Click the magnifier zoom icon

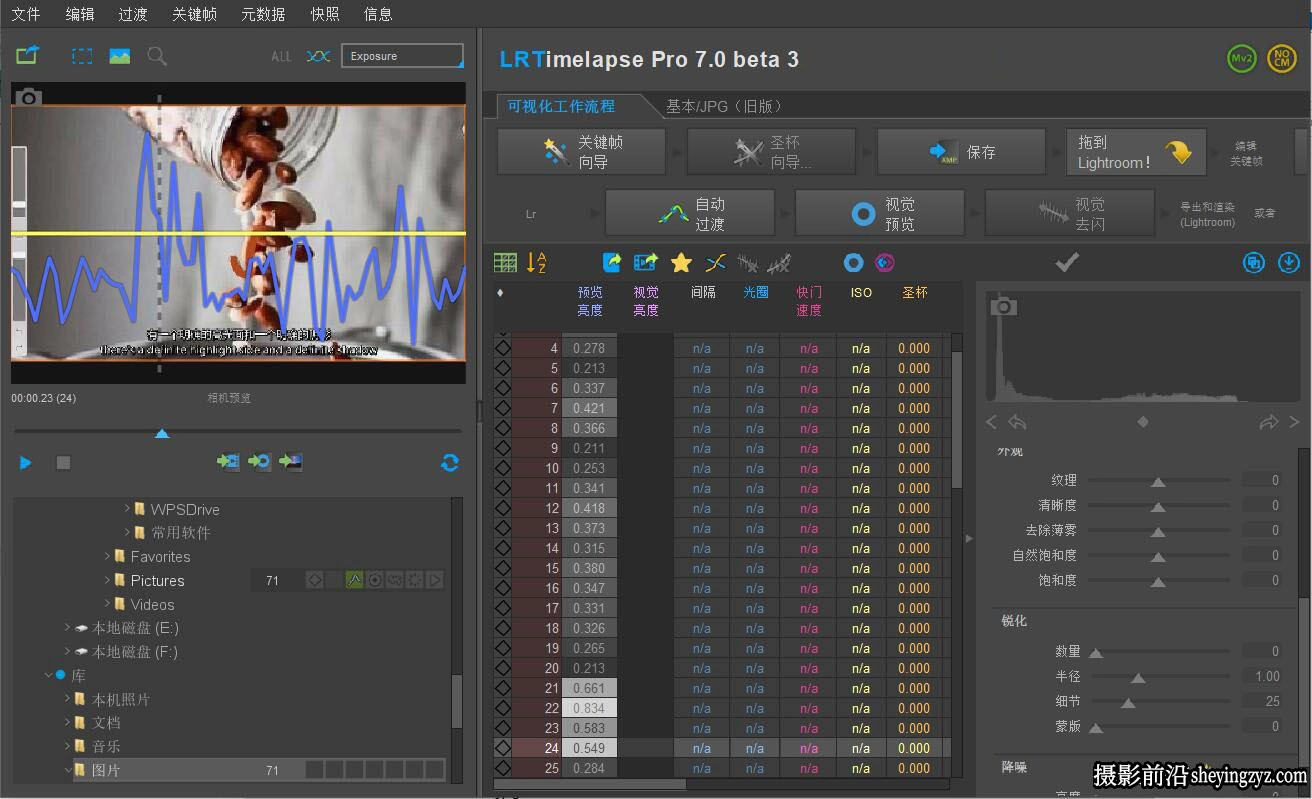(157, 56)
